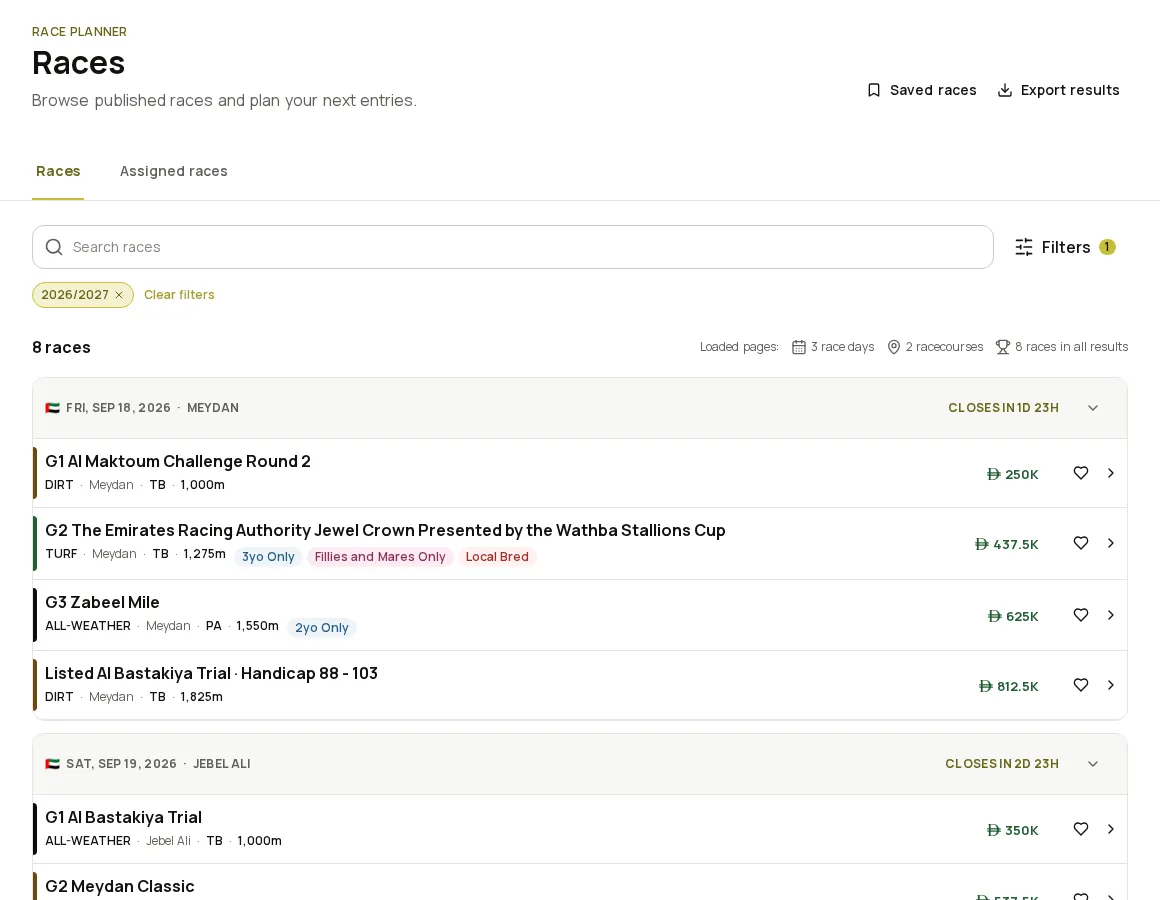
Task: Collapse the Sat, Sep 19 Jebel Ali group
Action: click(x=1093, y=764)
